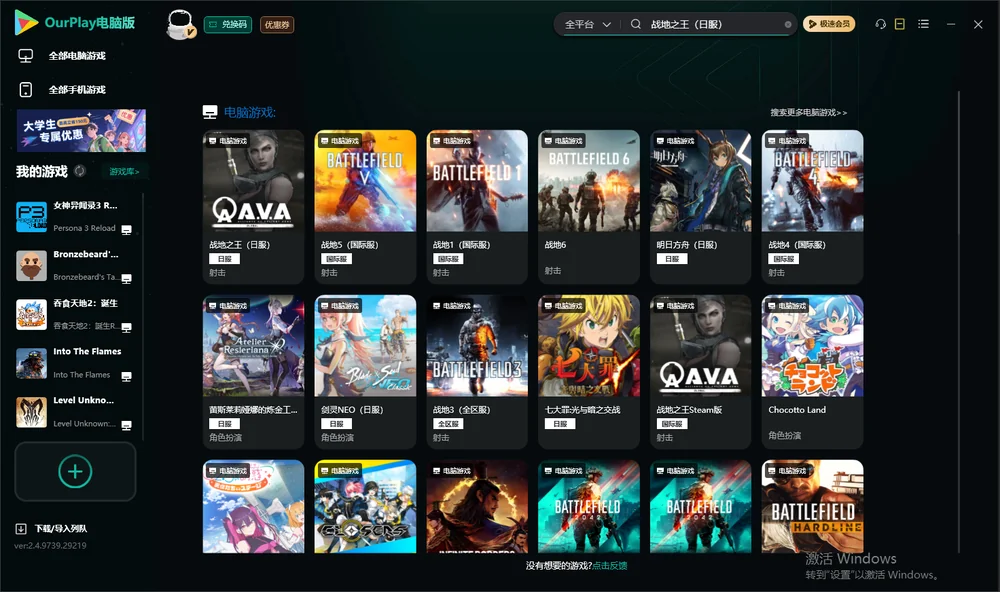Click the phone icon beside 全部手机游戏
1000x592 pixels.
coord(26,90)
